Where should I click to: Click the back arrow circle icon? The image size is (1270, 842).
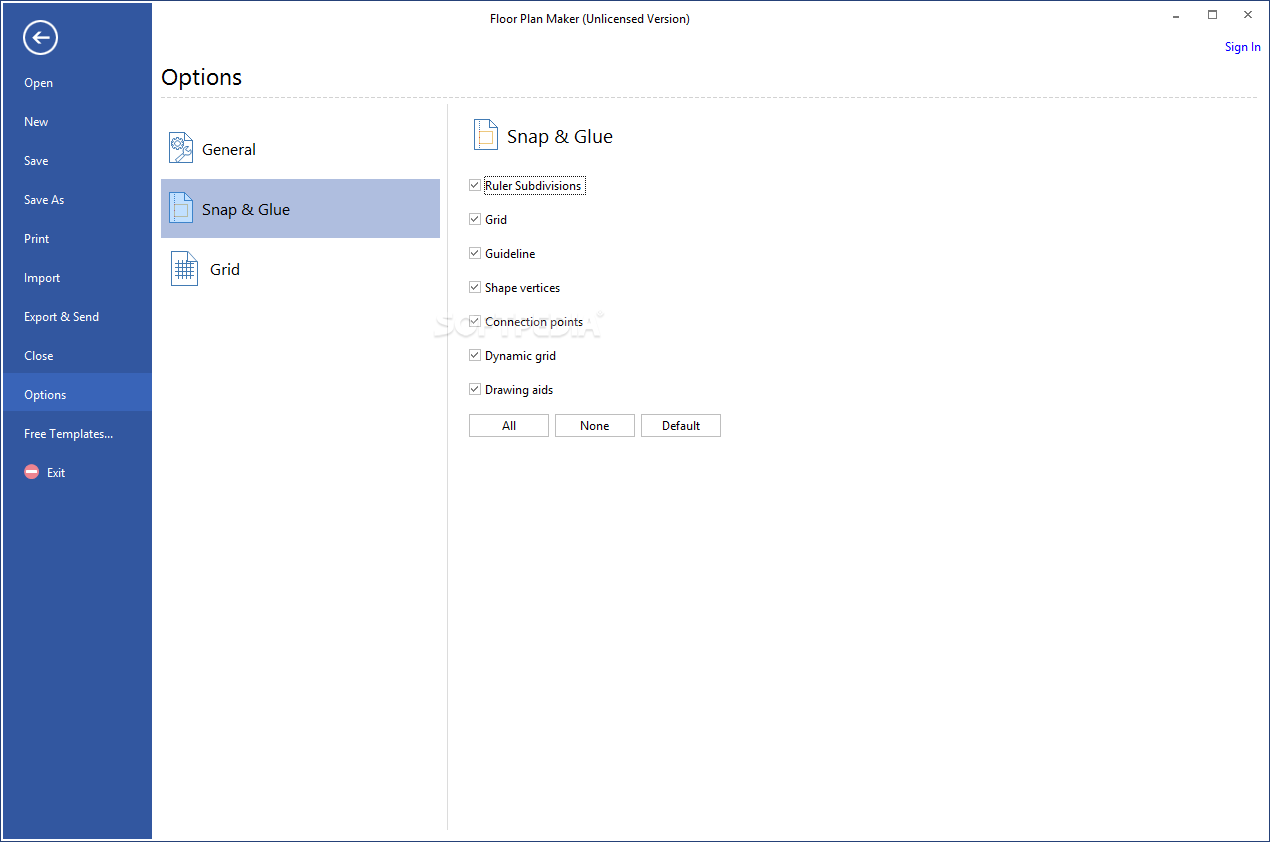(40, 38)
